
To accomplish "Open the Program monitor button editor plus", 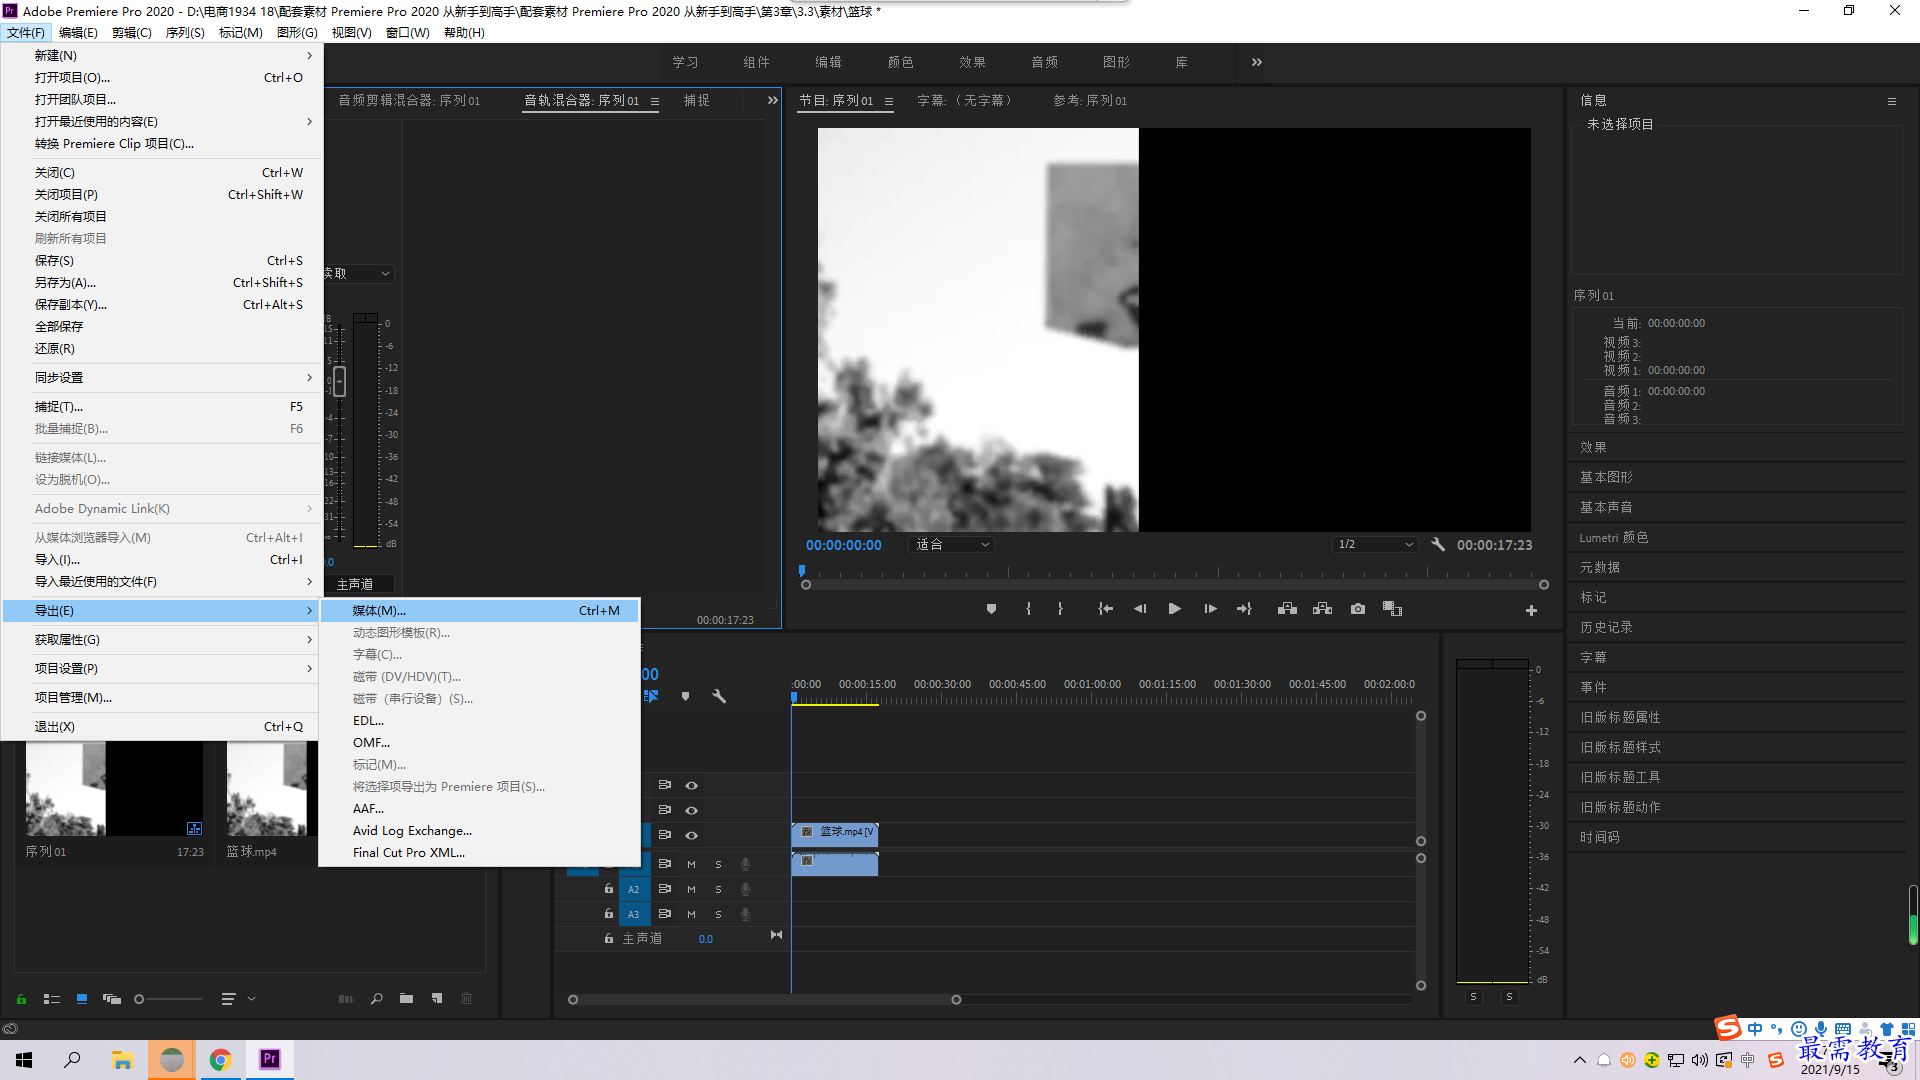I will (x=1531, y=610).
